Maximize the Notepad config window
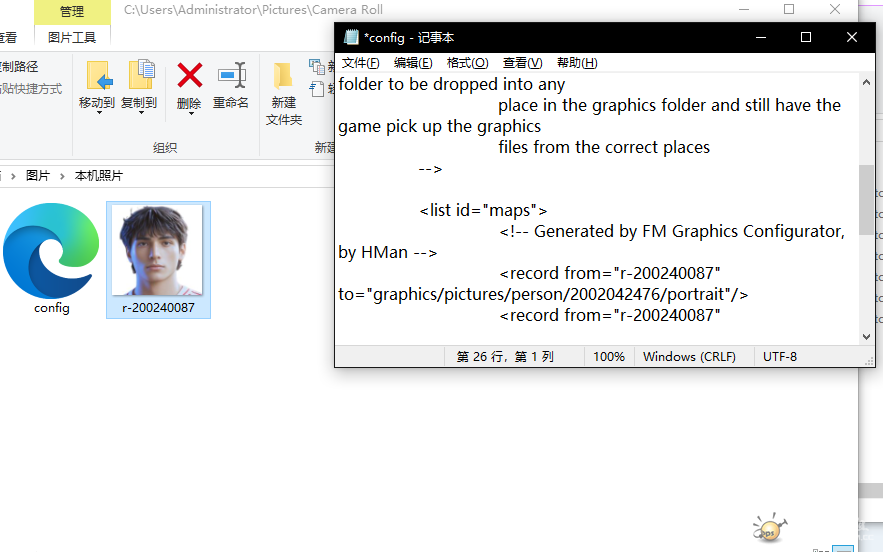Screen dimensions: 883x552 point(806,38)
